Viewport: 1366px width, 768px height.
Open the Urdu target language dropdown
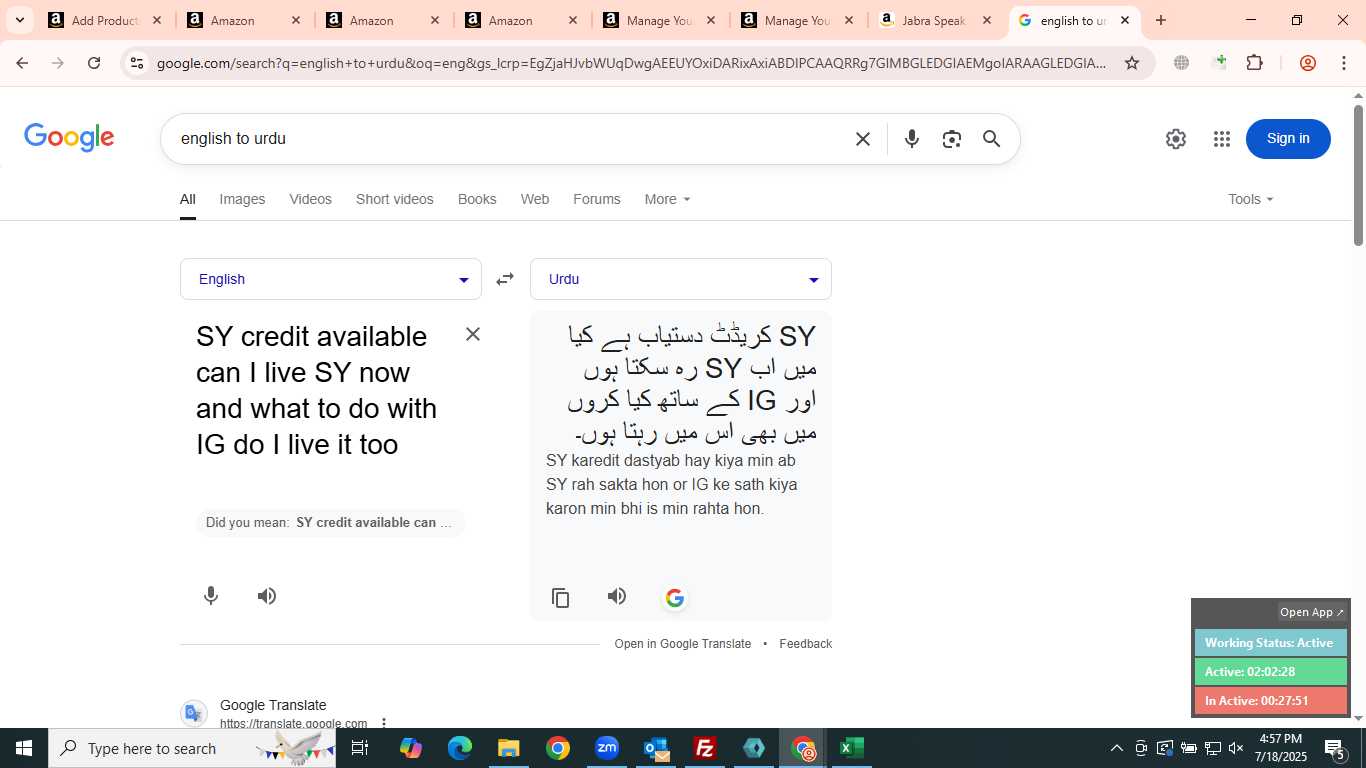click(681, 279)
